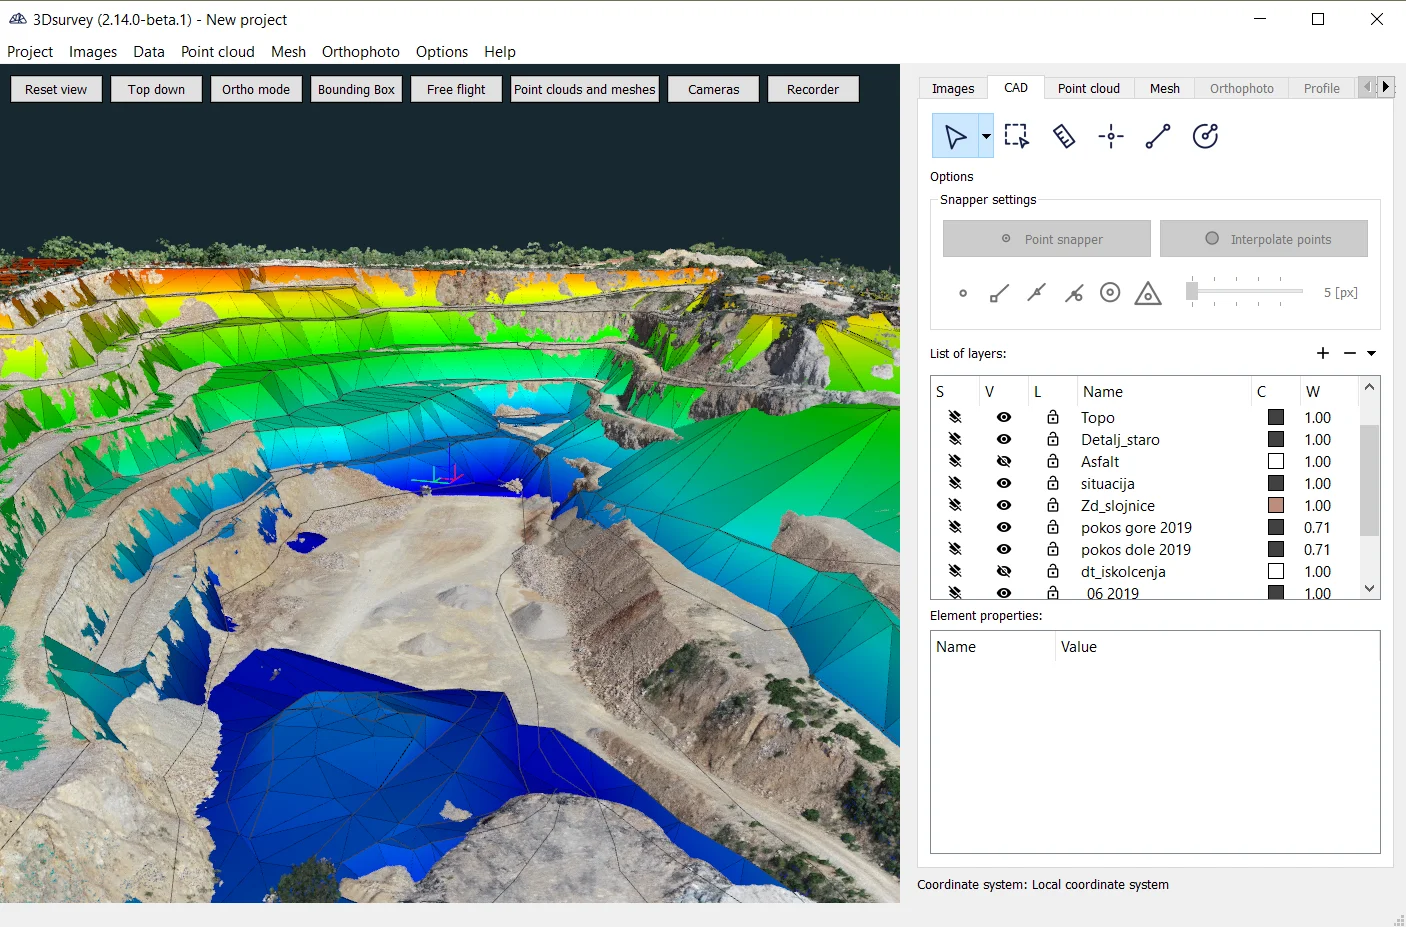This screenshot has height=927, width=1406.
Task: Toggle lock on dt_iskolcenja layer
Action: click(1053, 571)
